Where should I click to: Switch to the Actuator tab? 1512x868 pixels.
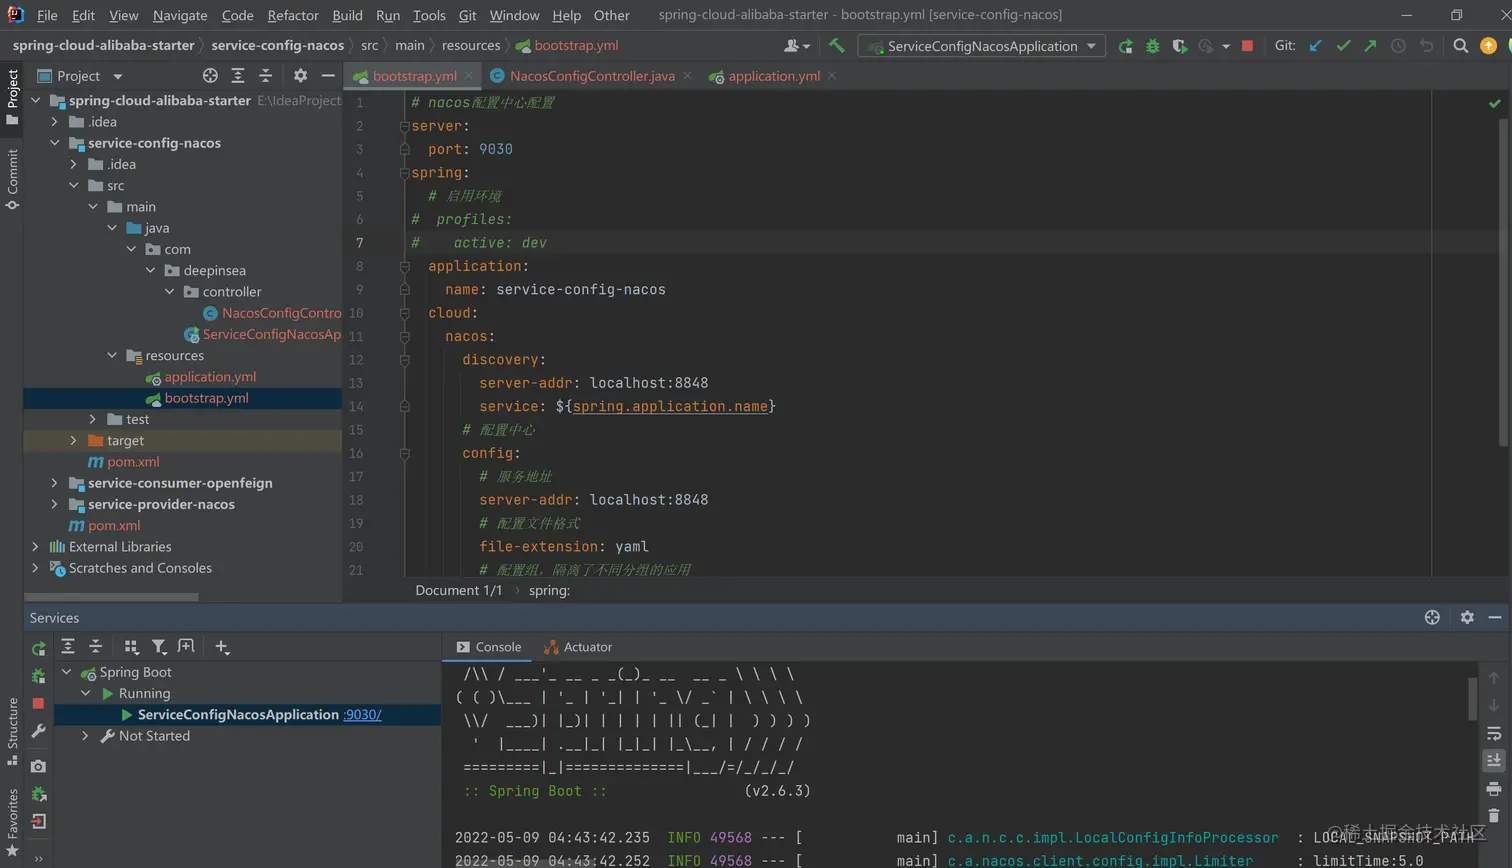point(578,647)
